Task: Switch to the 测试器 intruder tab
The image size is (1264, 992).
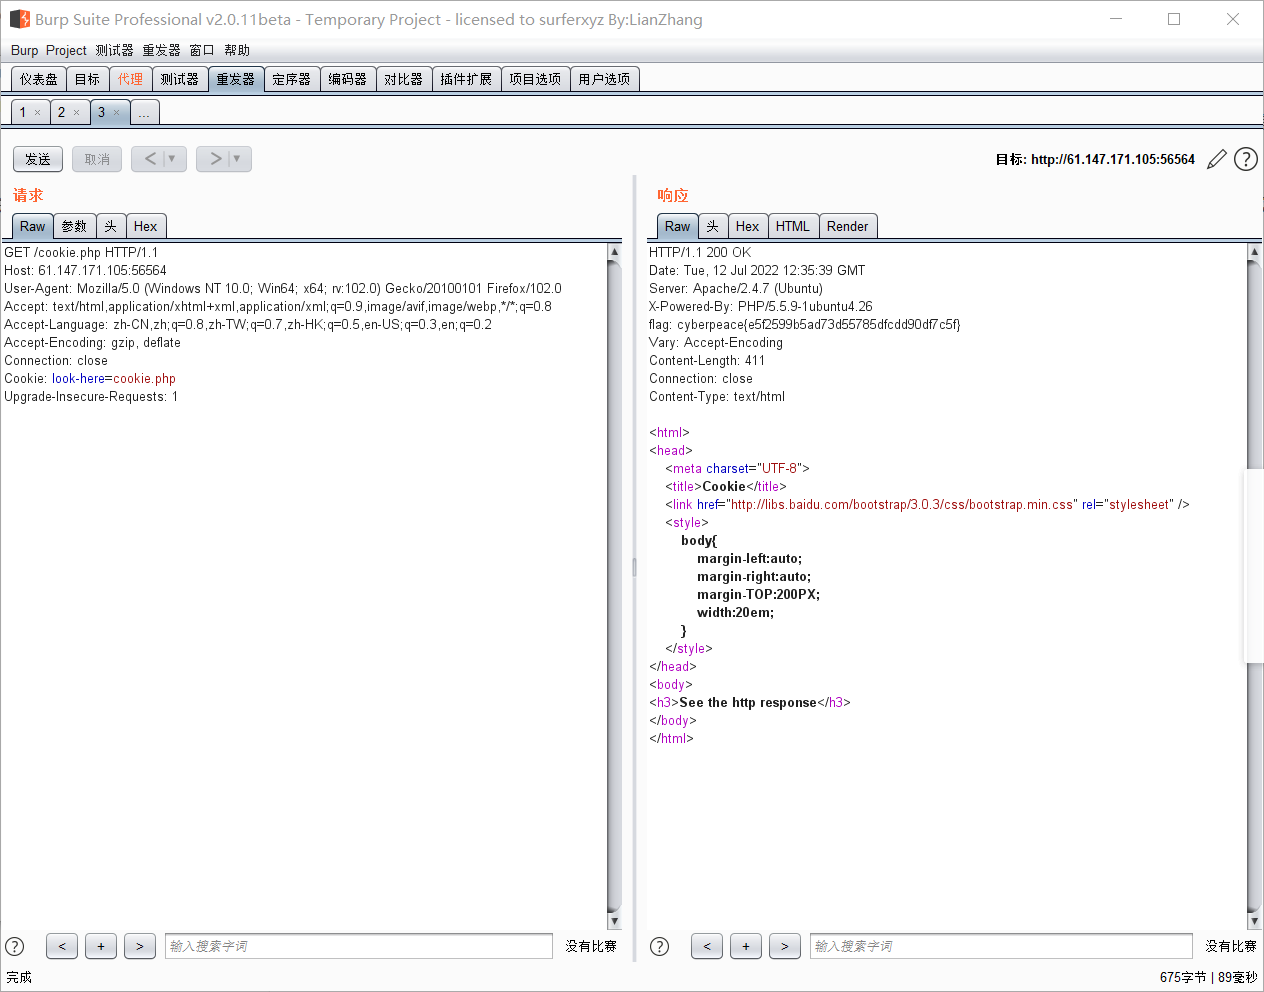Action: (180, 79)
